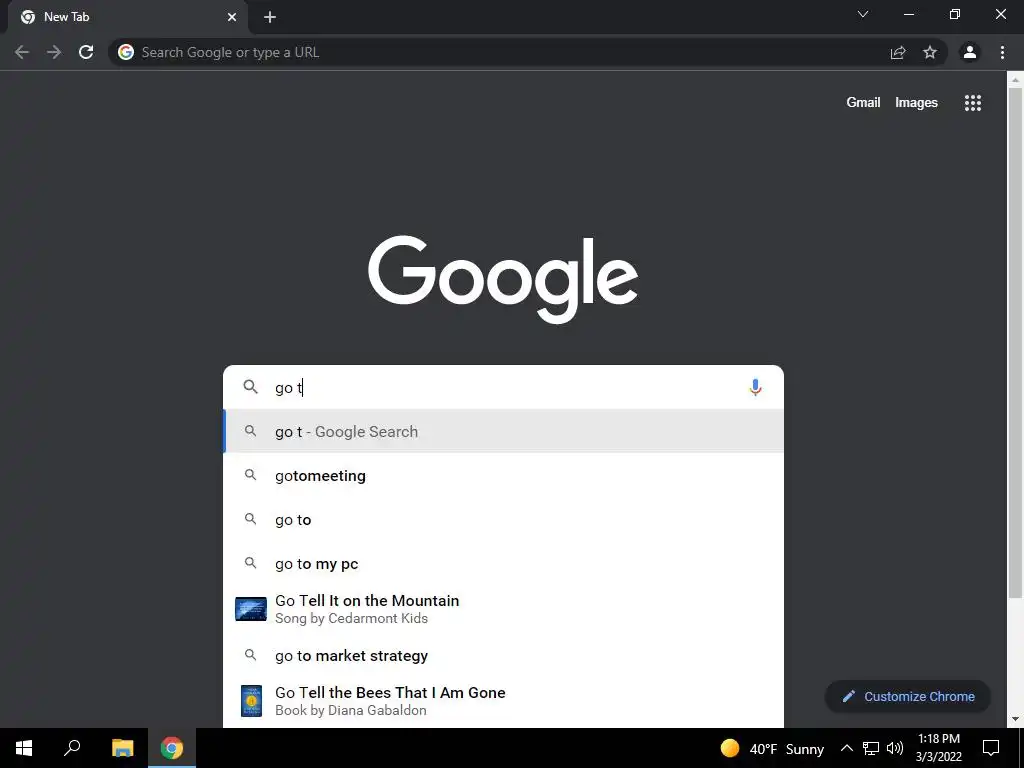Open File Explorer from the taskbar
1024x768 pixels.
tap(122, 748)
